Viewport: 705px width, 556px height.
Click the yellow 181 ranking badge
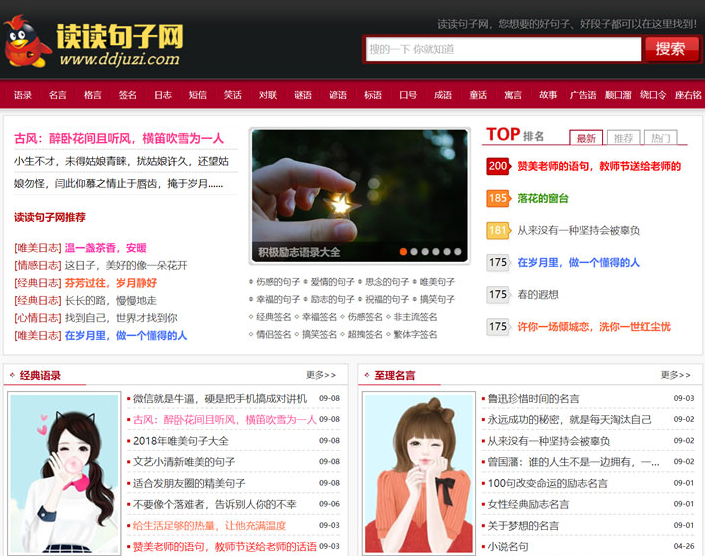498,231
